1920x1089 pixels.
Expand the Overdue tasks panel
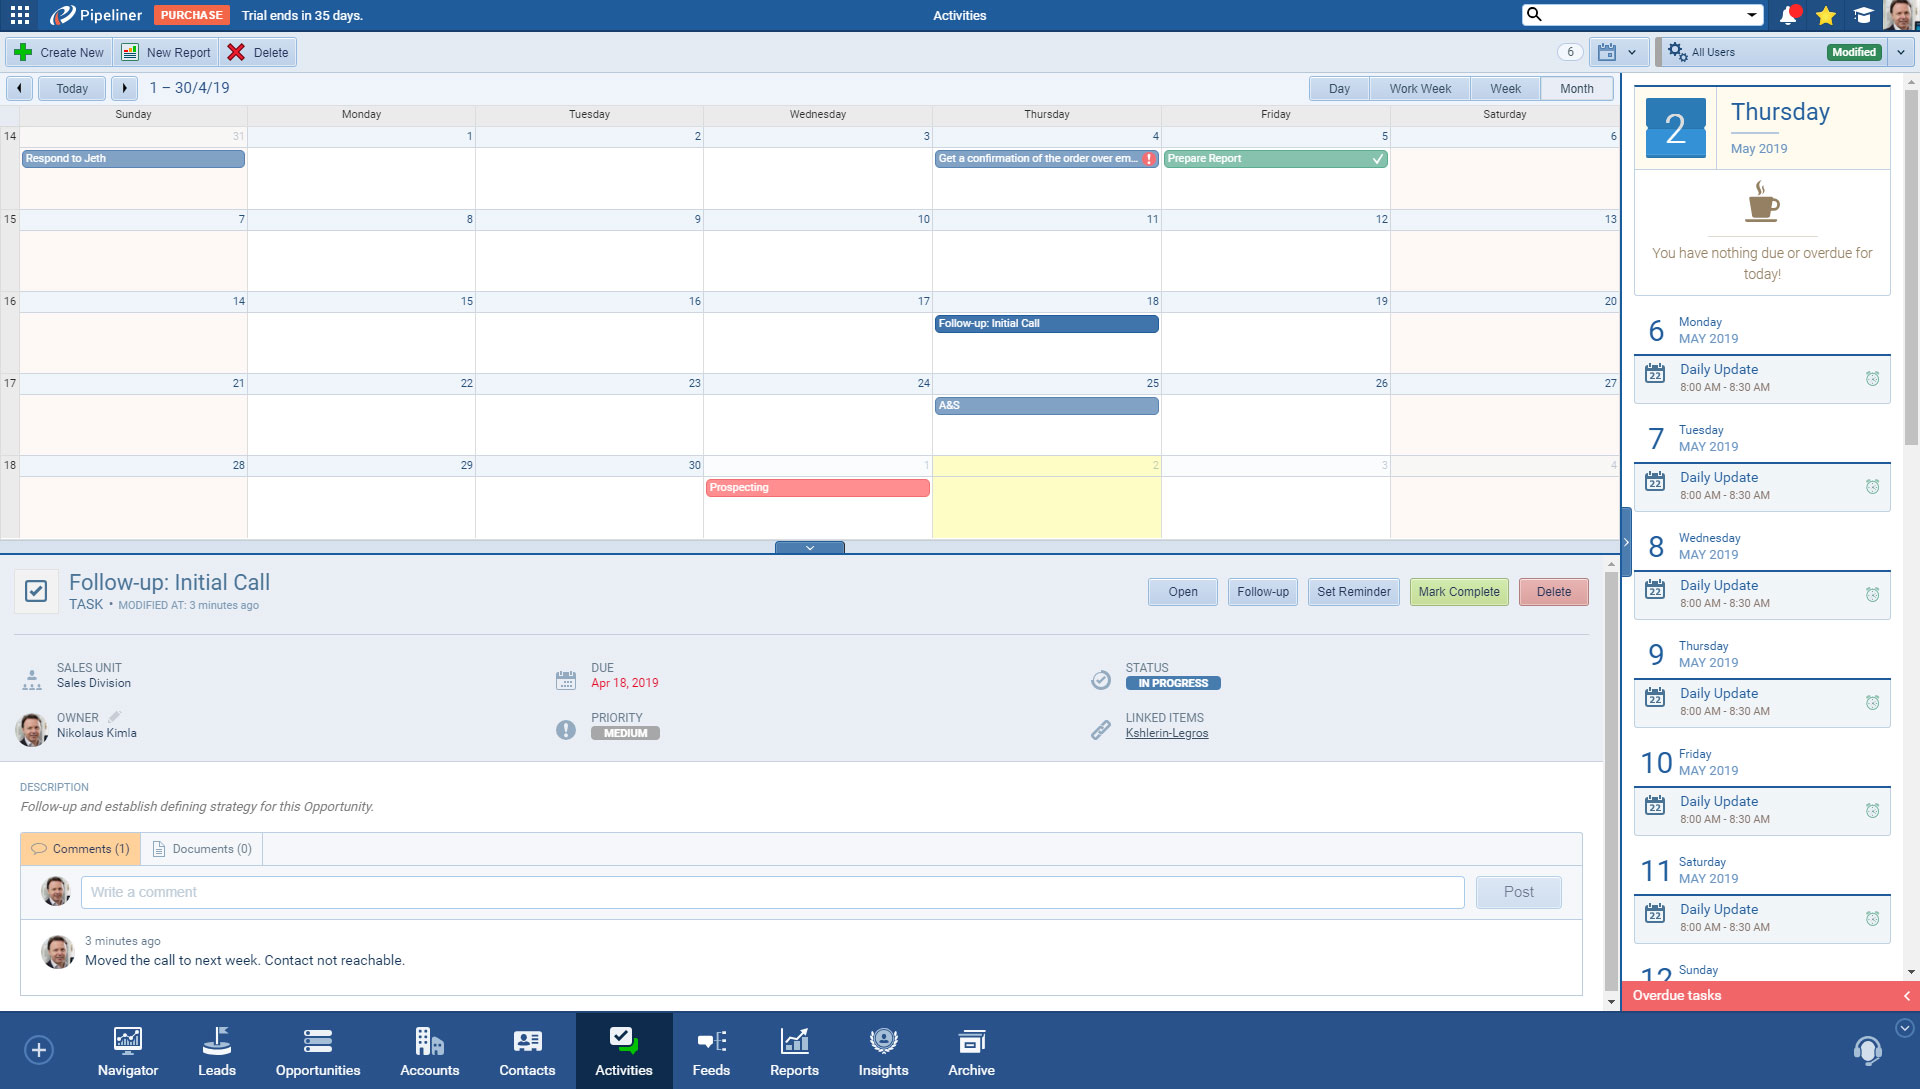point(1905,995)
